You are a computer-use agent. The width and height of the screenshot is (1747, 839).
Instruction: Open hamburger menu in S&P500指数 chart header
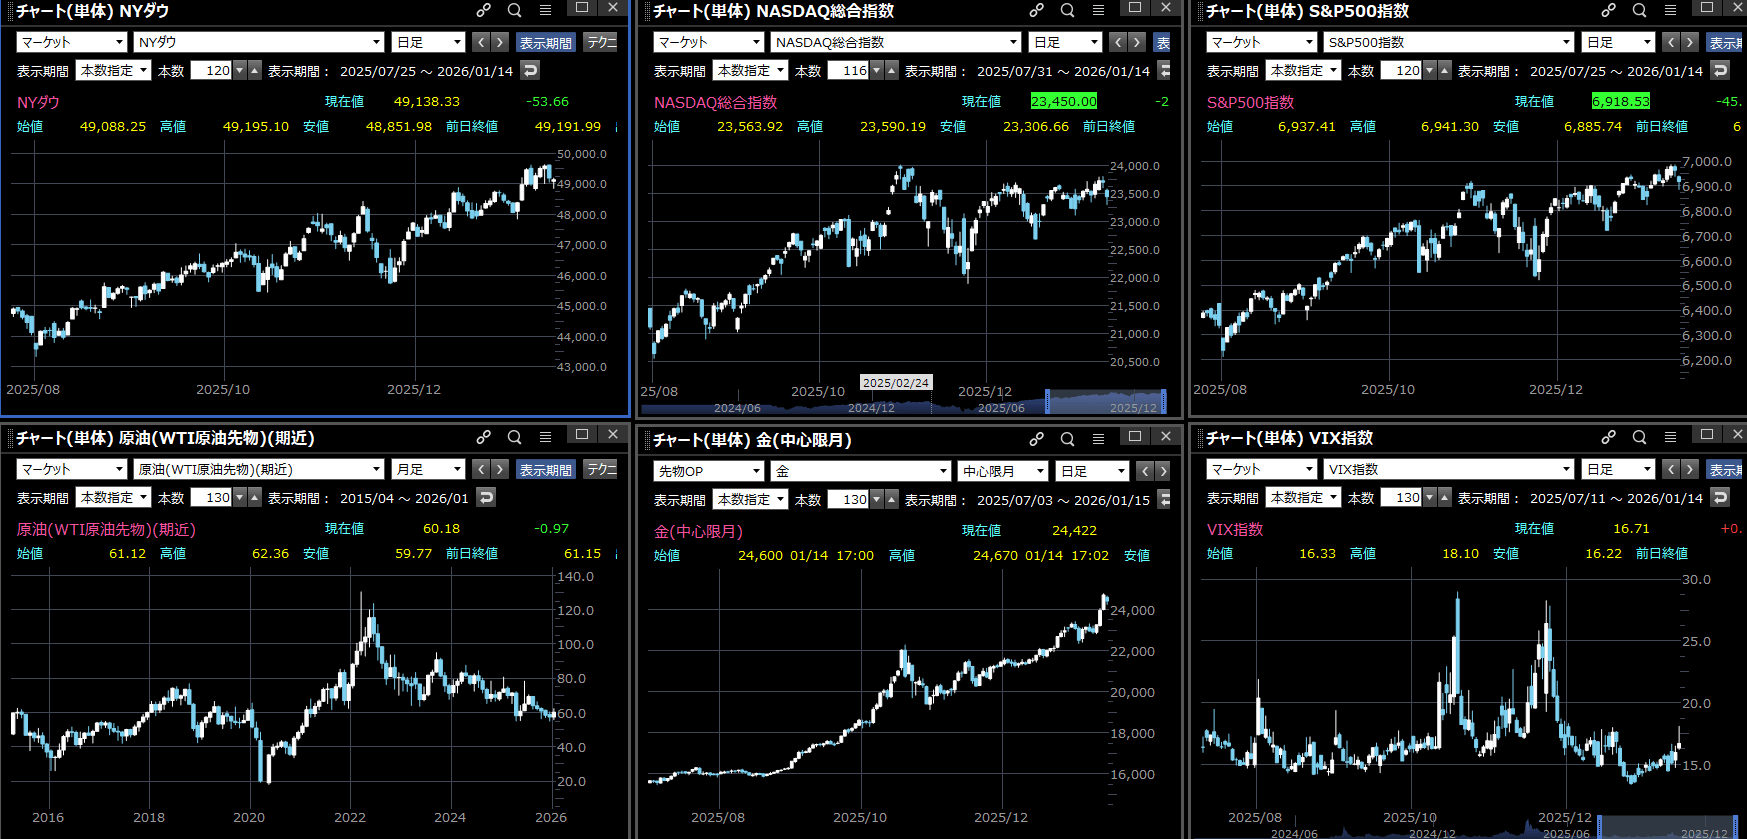coord(1670,10)
